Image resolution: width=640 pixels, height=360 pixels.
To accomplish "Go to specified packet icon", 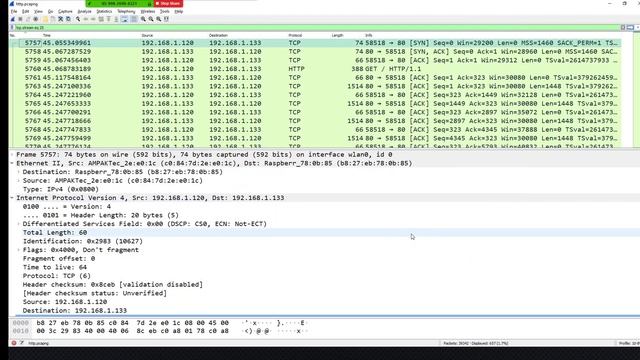I will pyautogui.click(x=101, y=19).
